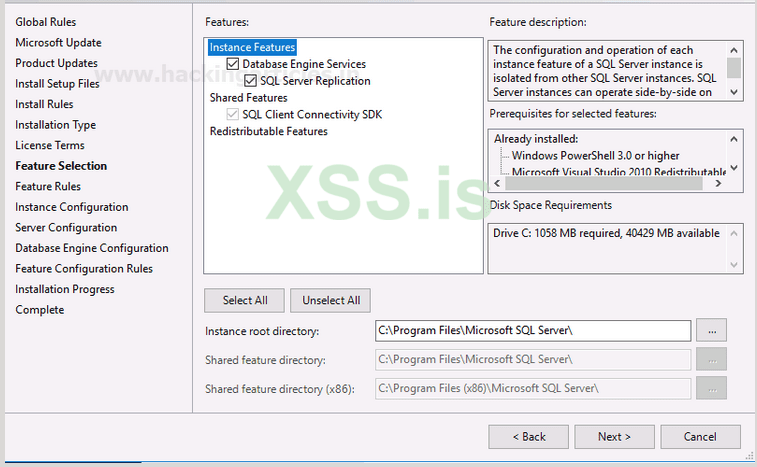The height and width of the screenshot is (467, 757).
Task: Toggle SQL Client Connectivity SDK checkbox
Action: [x=233, y=114]
